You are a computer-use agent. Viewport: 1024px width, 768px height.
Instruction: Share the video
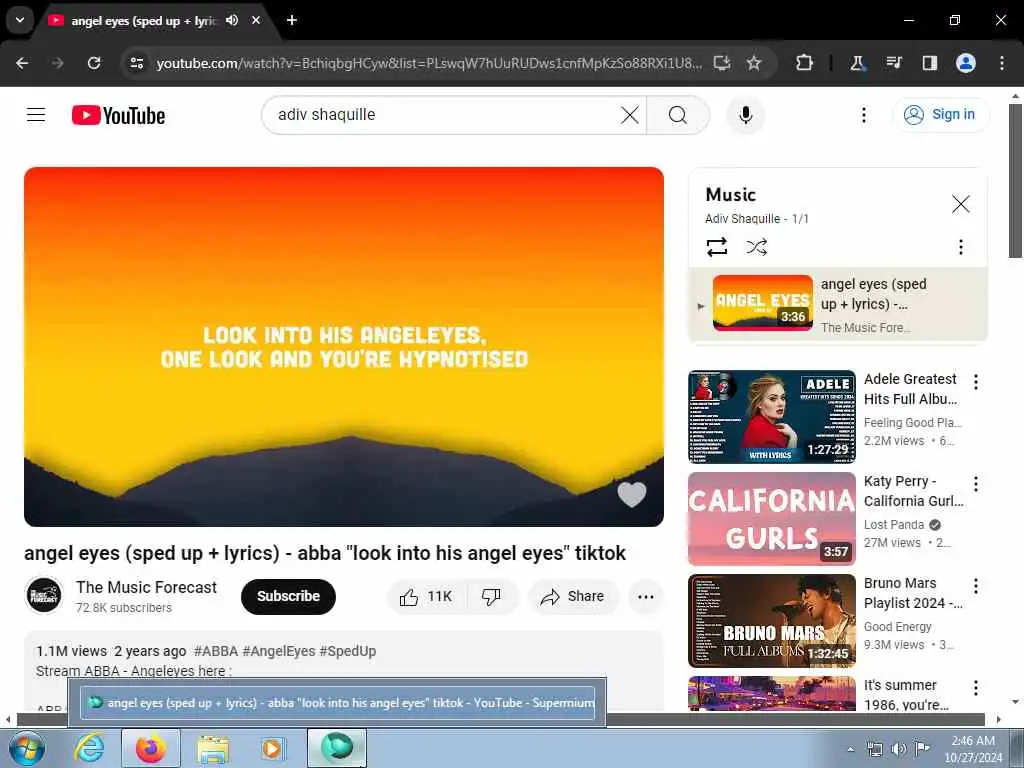click(x=573, y=596)
